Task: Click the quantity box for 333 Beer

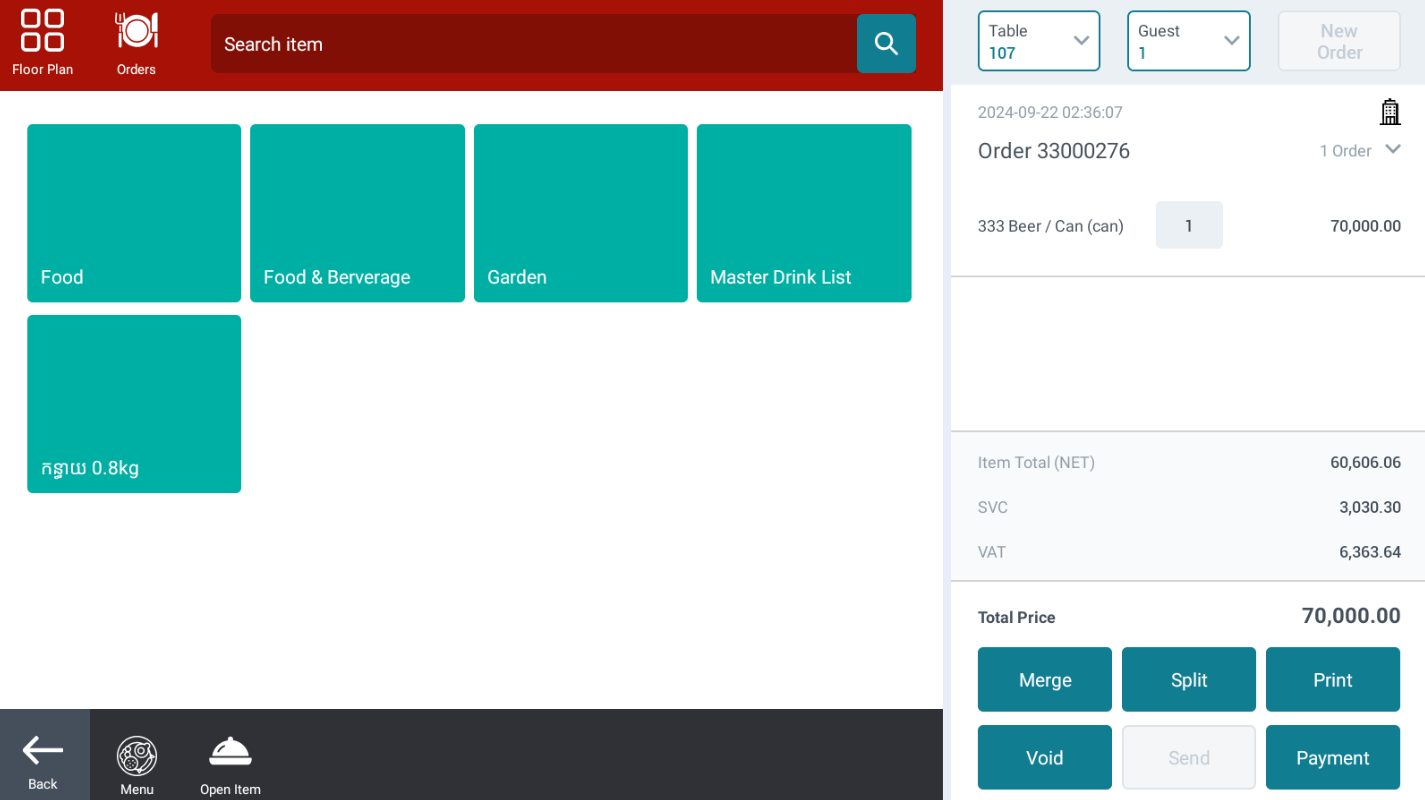Action: click(1188, 226)
